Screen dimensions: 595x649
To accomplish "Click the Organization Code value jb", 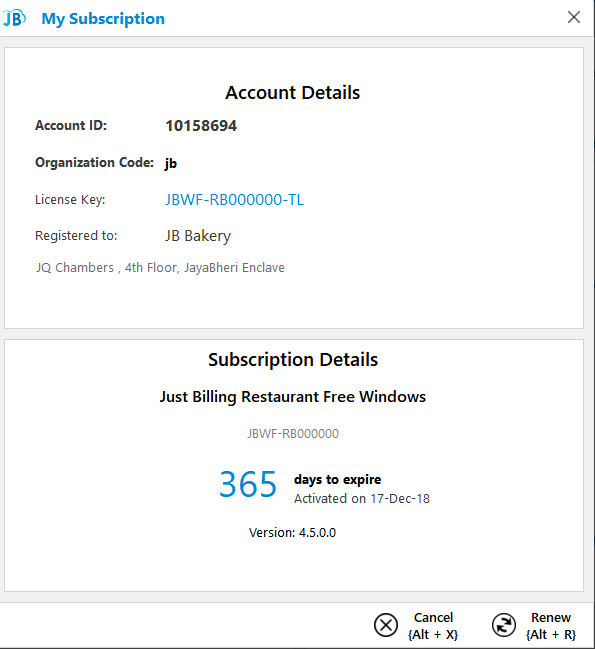I will coord(171,163).
